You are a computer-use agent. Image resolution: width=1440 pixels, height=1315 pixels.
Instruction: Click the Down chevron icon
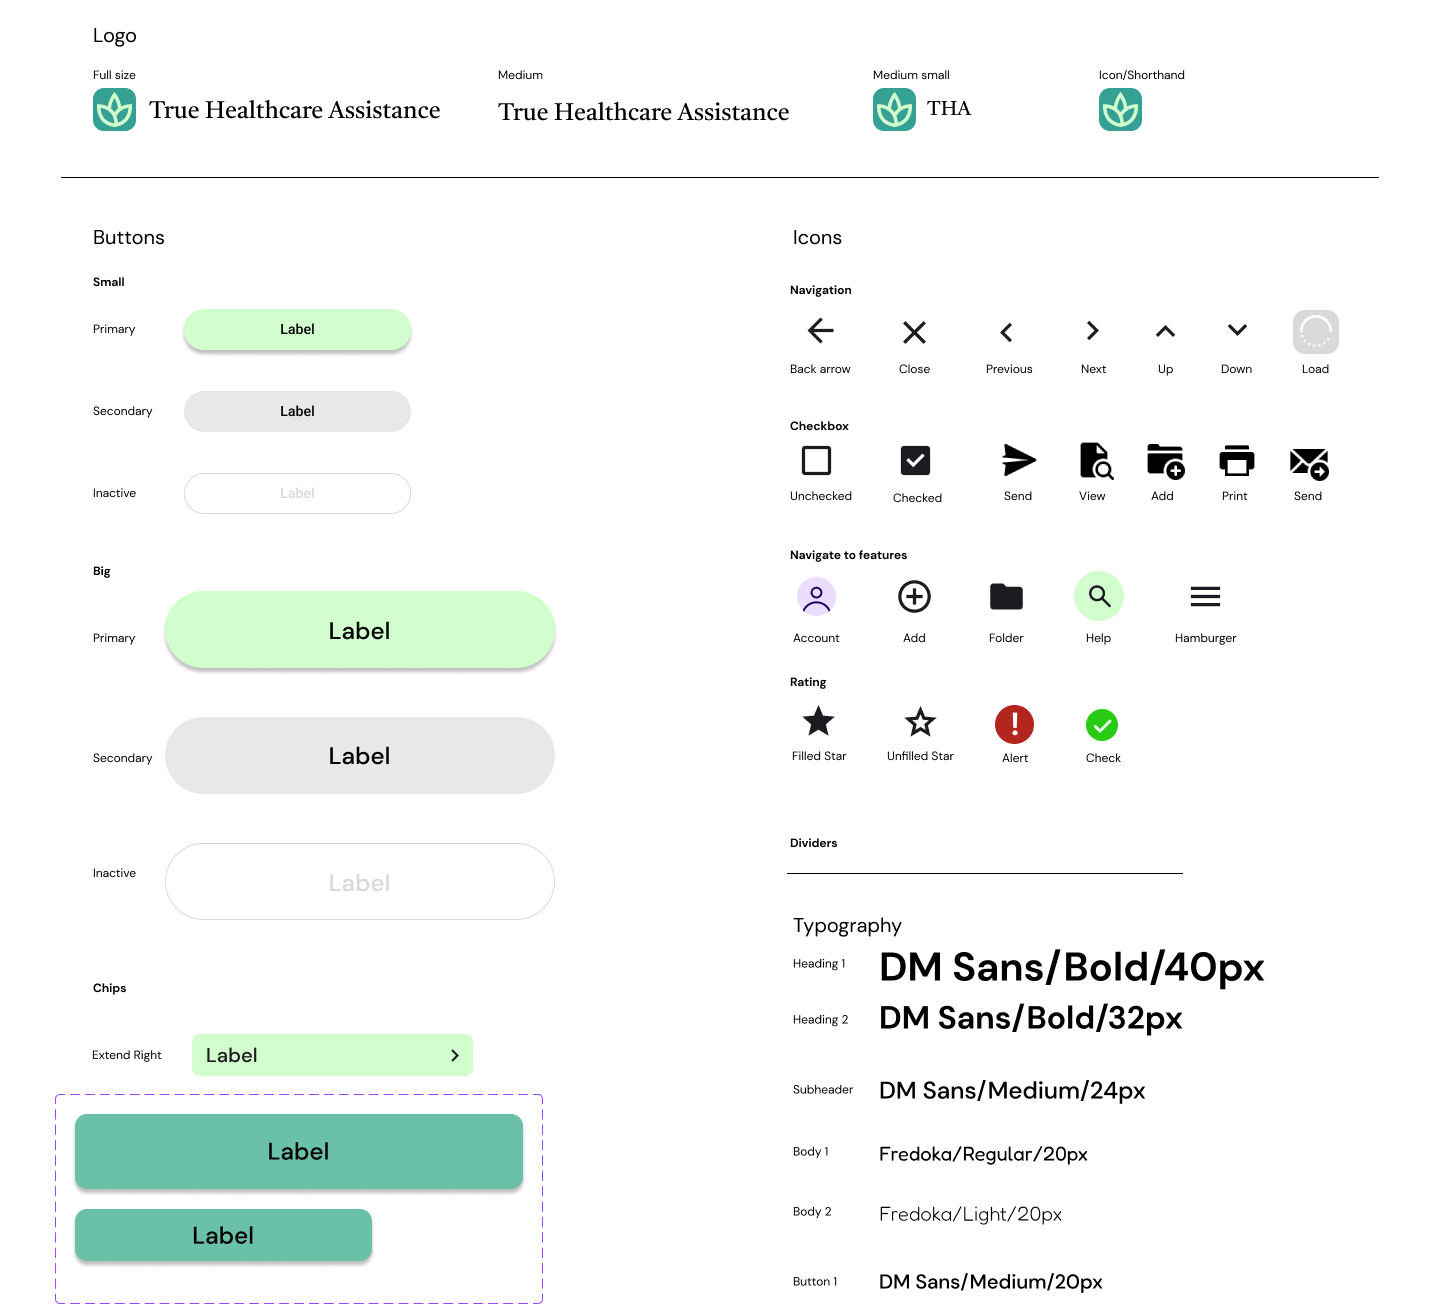click(1237, 331)
